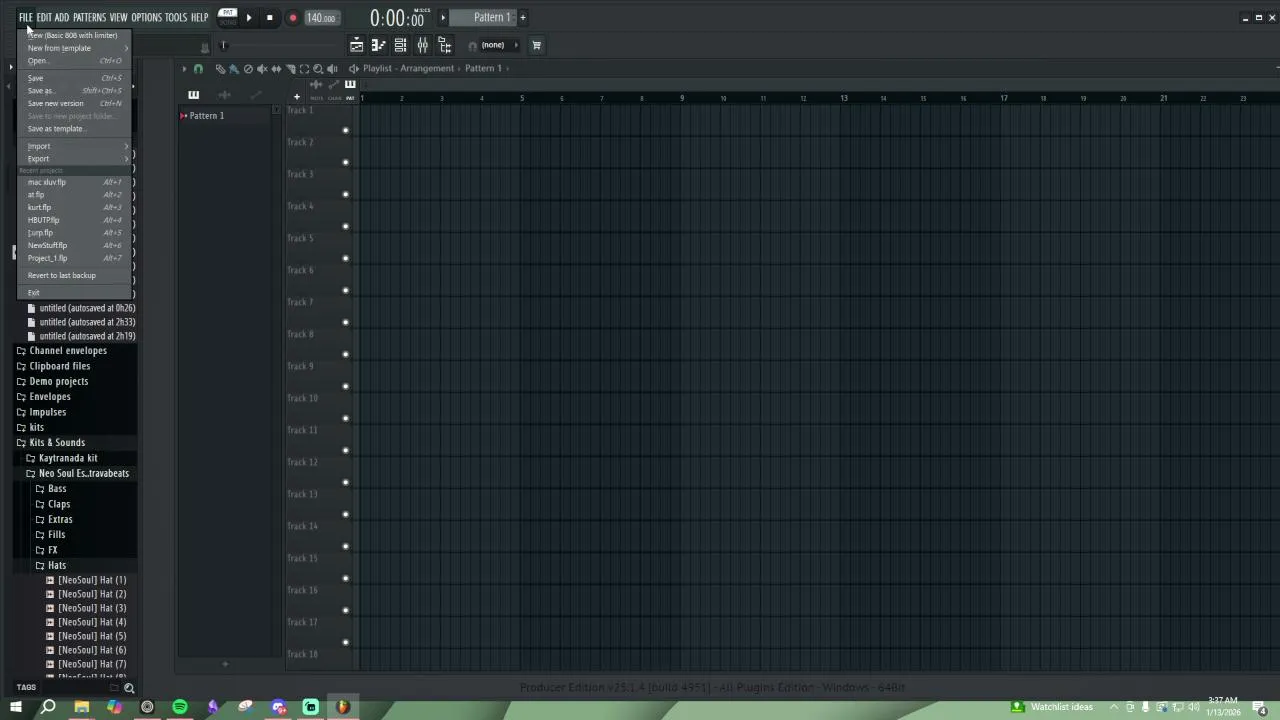Viewport: 1280px width, 720px height.
Task: Open Spotify from the taskbar
Action: pyautogui.click(x=180, y=707)
